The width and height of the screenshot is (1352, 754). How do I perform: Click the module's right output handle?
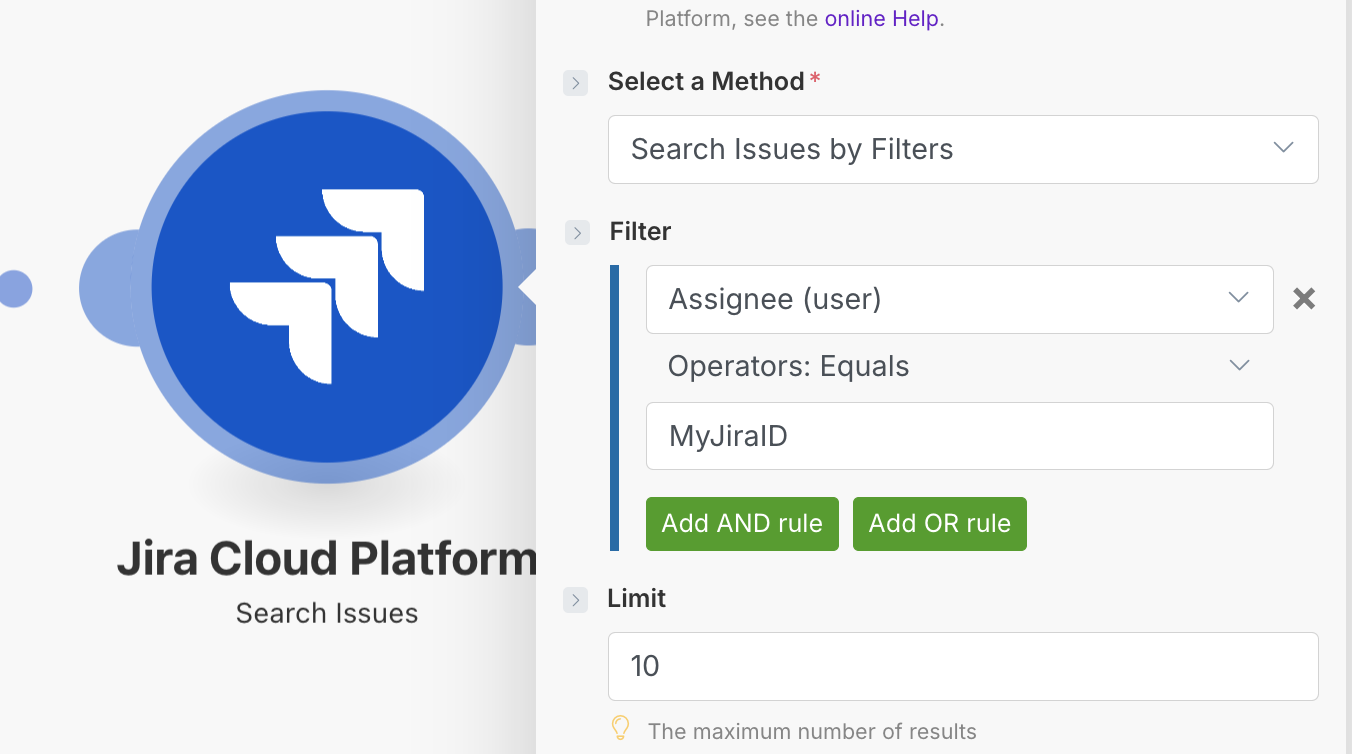(526, 287)
